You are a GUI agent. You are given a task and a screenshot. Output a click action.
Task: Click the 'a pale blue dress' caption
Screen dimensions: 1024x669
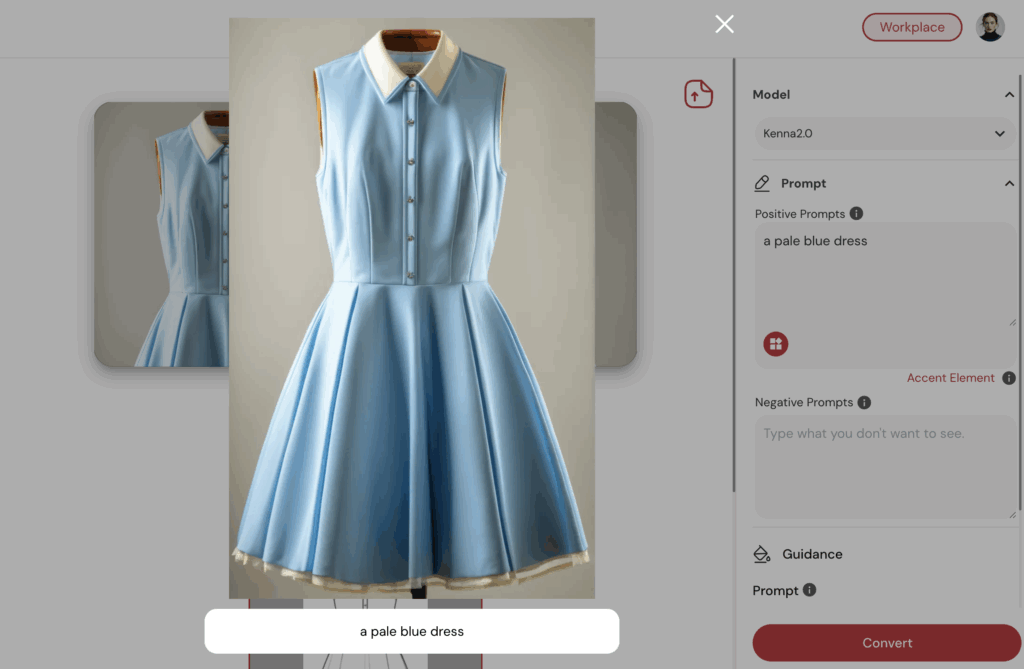(411, 632)
